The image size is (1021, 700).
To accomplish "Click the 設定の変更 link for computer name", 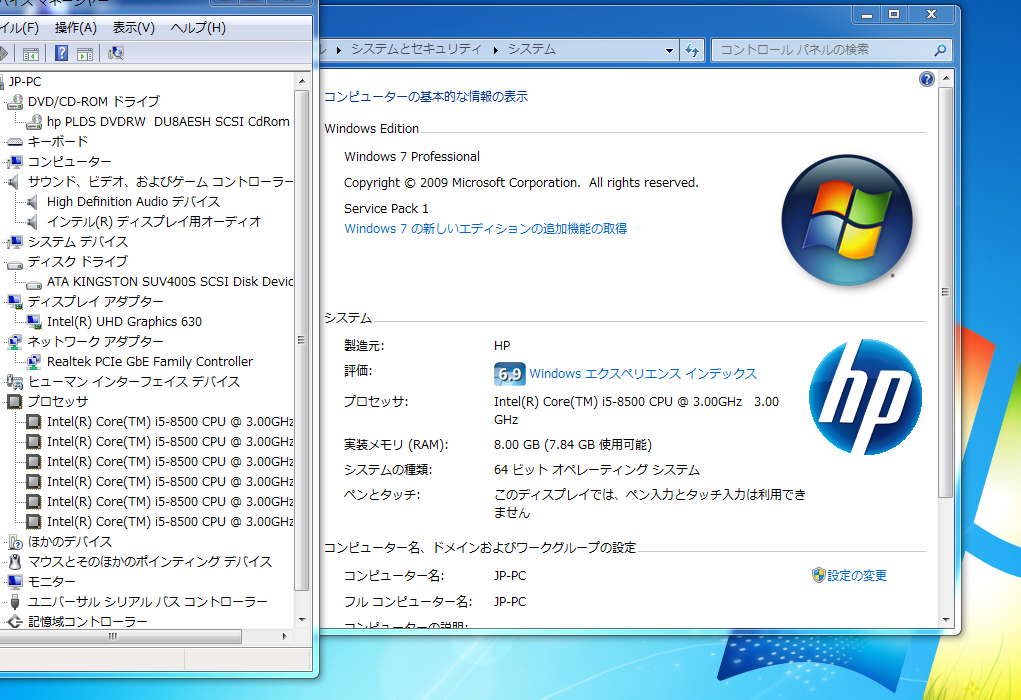I will pyautogui.click(x=857, y=575).
